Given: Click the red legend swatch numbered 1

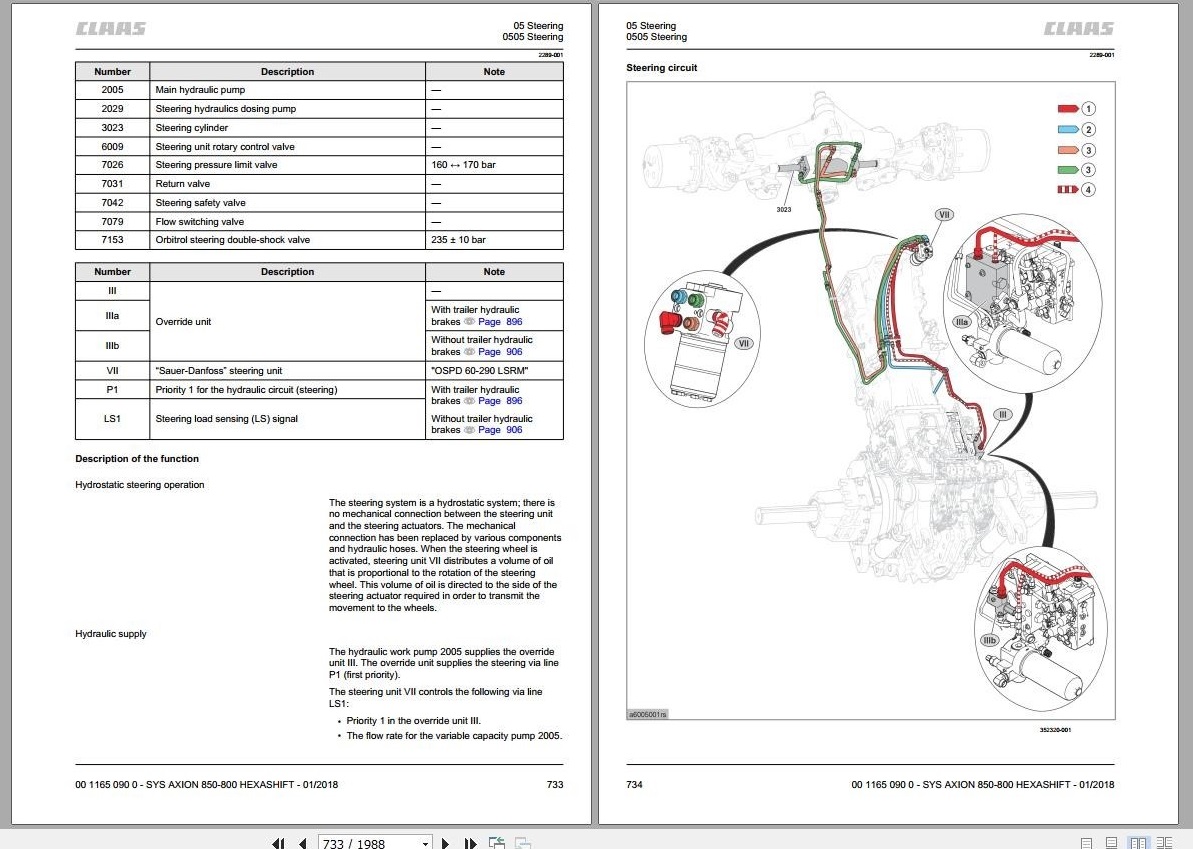Looking at the screenshot, I should [x=1068, y=109].
